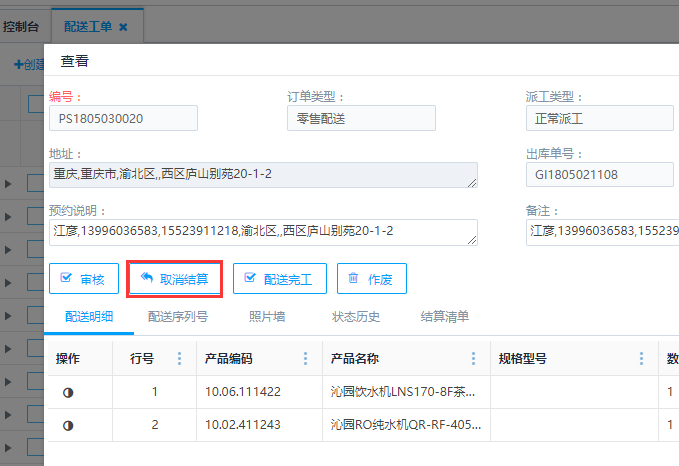Select the 状态历史 tab

coord(356,317)
